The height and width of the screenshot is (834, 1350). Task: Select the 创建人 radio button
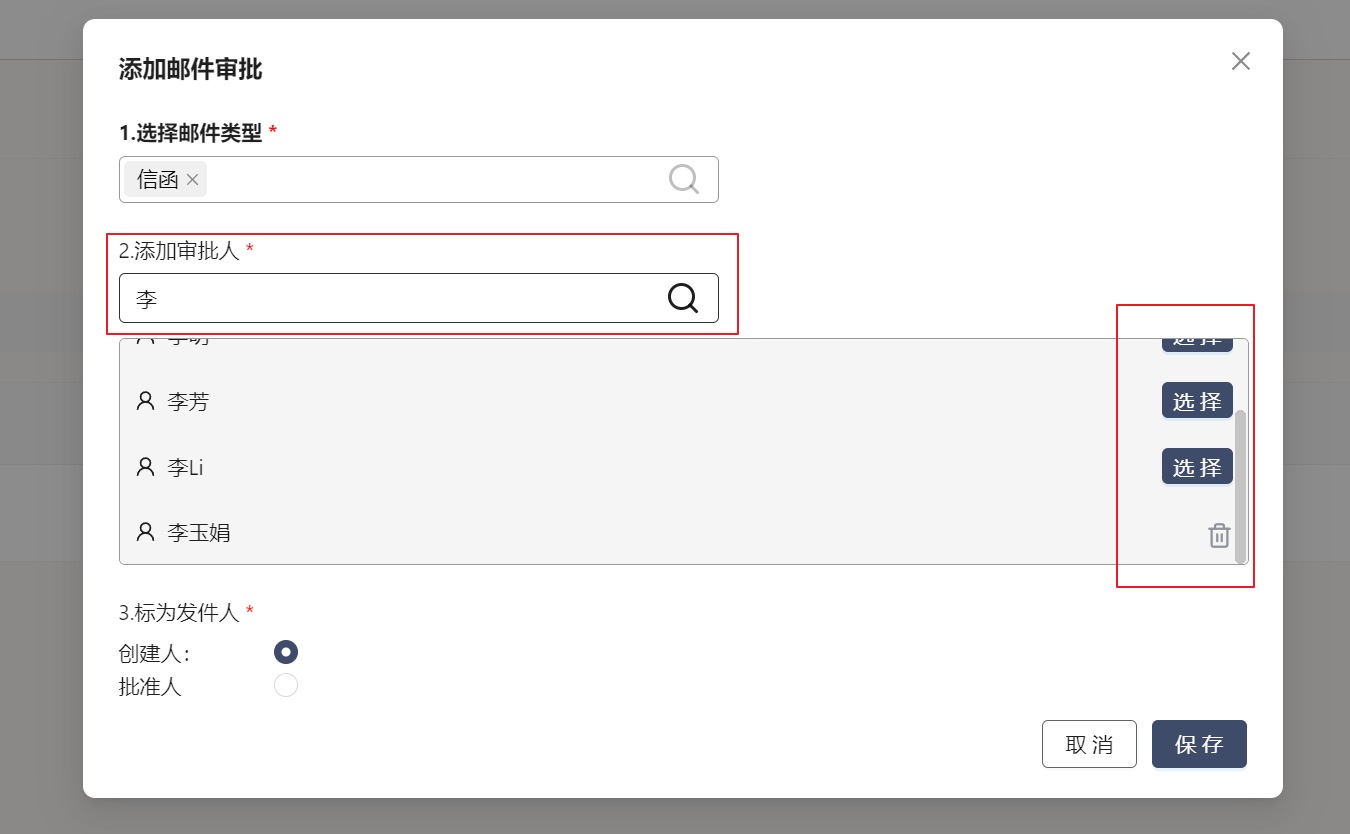(286, 652)
